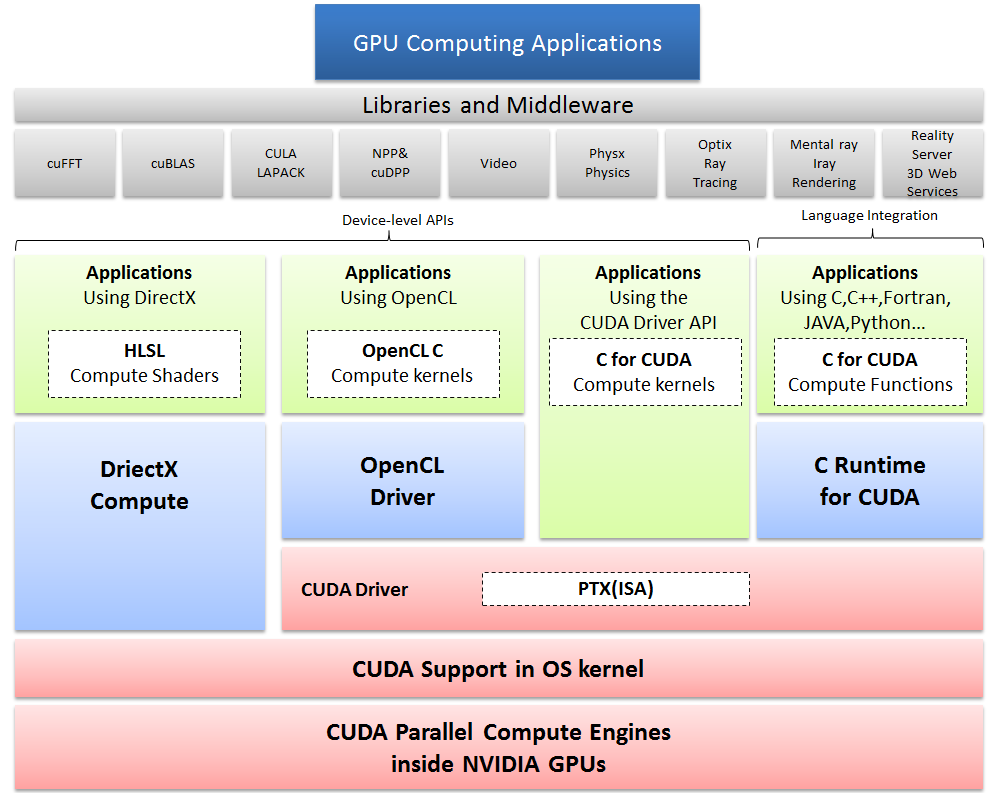This screenshot has width=997, height=793.
Task: Select the Mental ray Iray Rendering box
Action: [824, 163]
